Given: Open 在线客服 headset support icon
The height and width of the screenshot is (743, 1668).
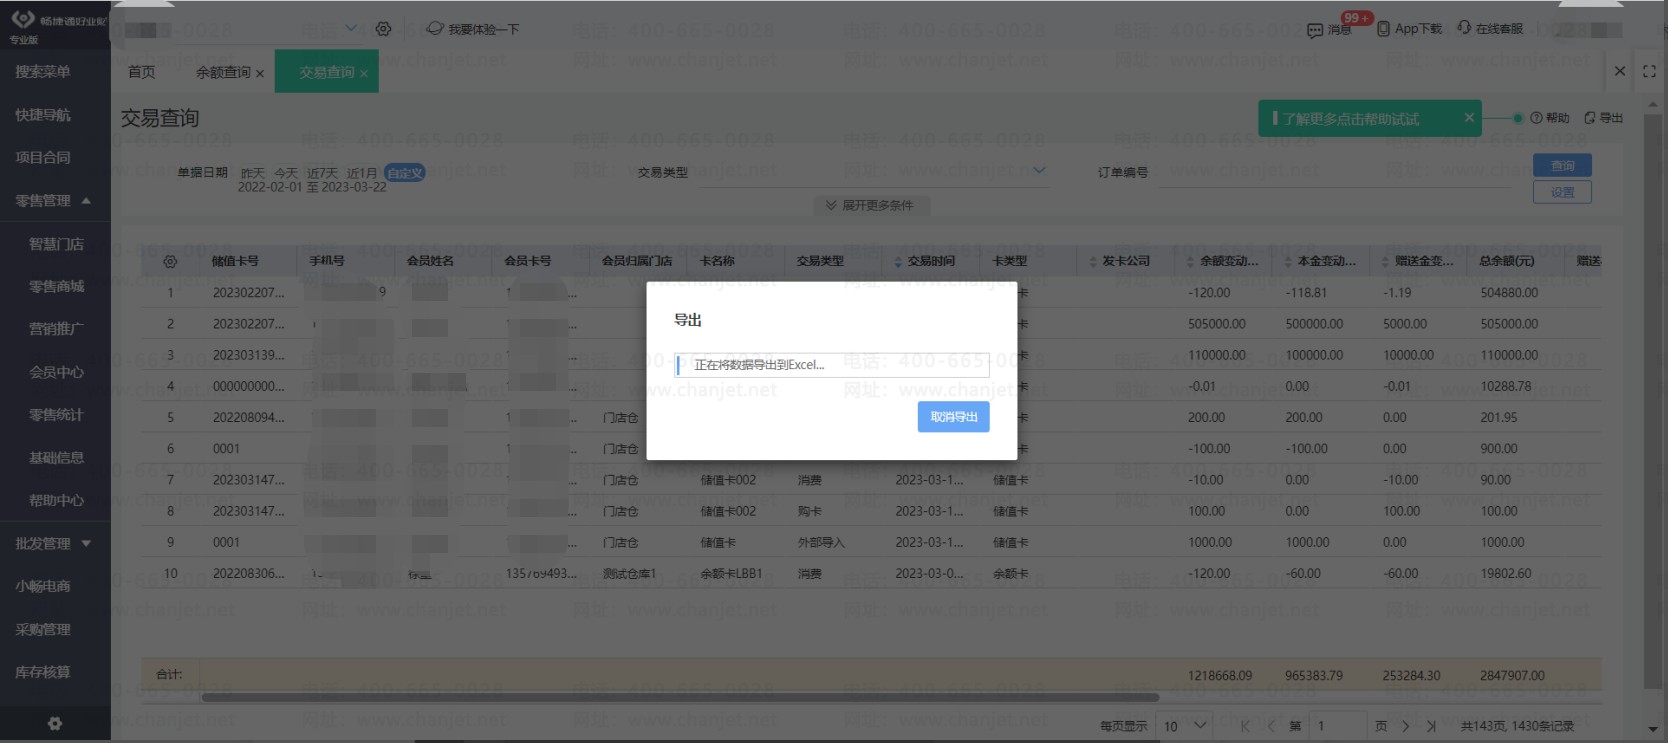Looking at the screenshot, I should tap(1464, 28).
